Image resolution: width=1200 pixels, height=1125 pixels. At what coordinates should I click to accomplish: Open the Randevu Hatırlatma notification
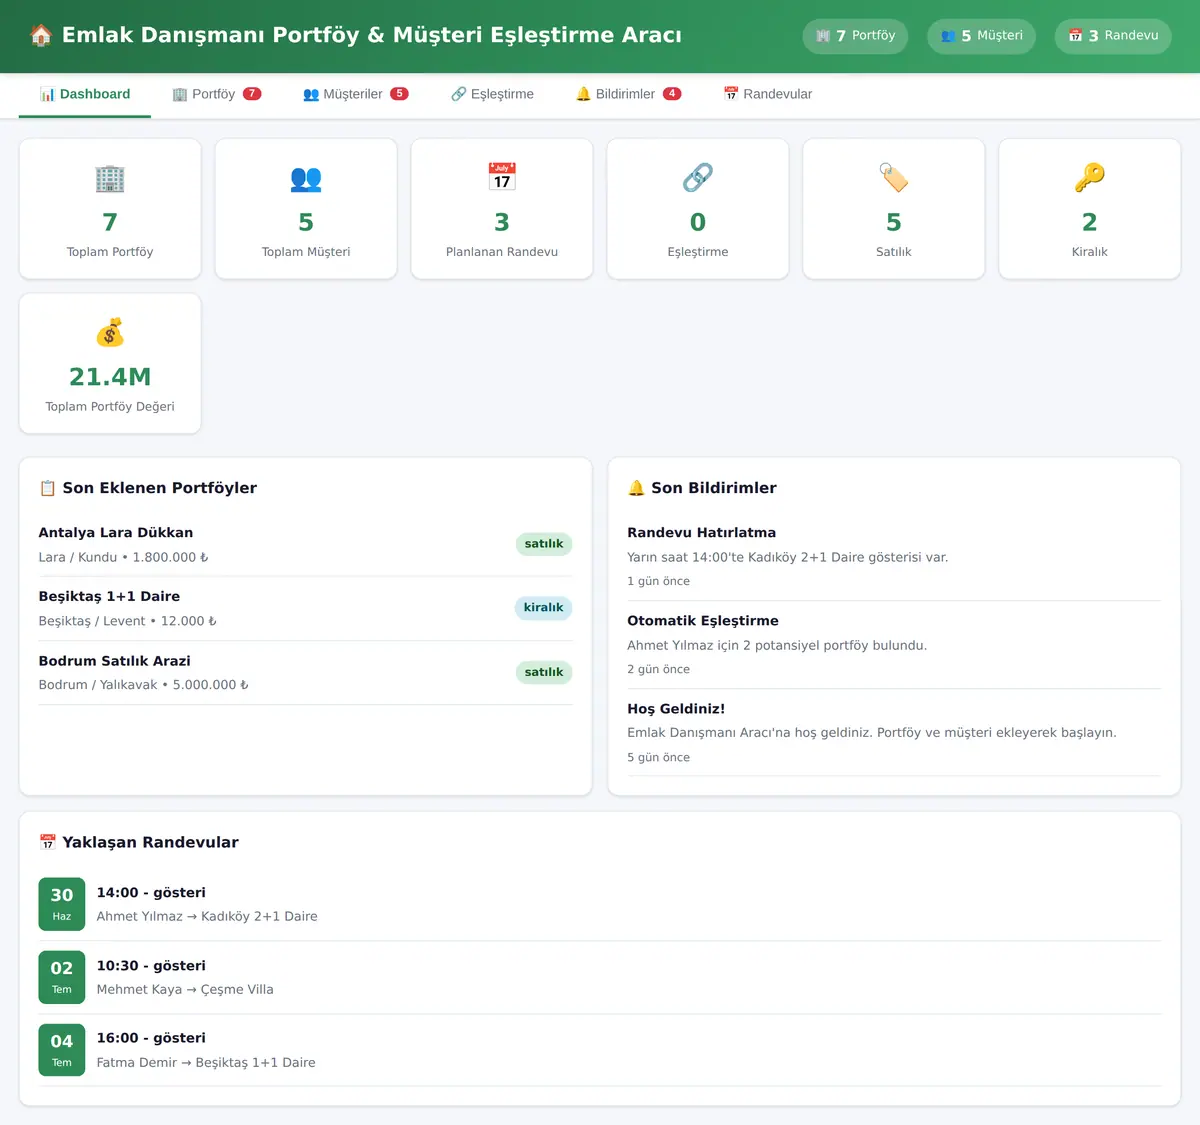pyautogui.click(x=894, y=557)
